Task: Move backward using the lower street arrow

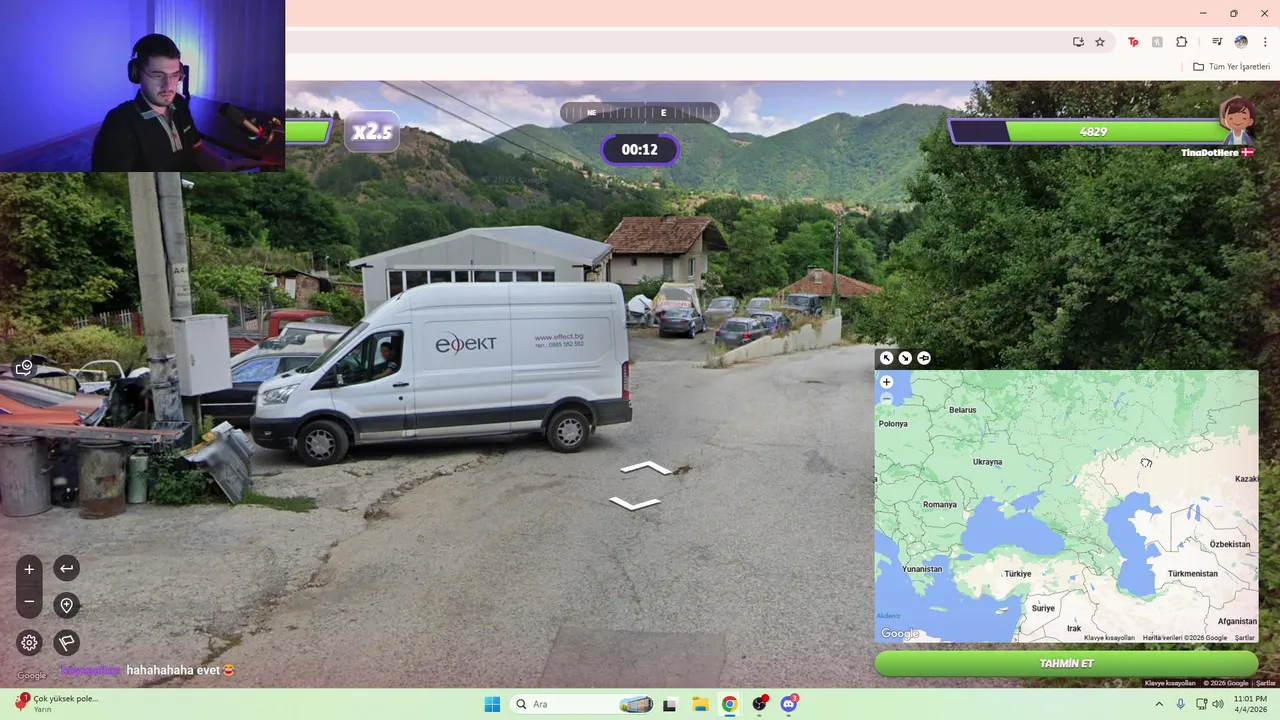Action: coord(635,503)
